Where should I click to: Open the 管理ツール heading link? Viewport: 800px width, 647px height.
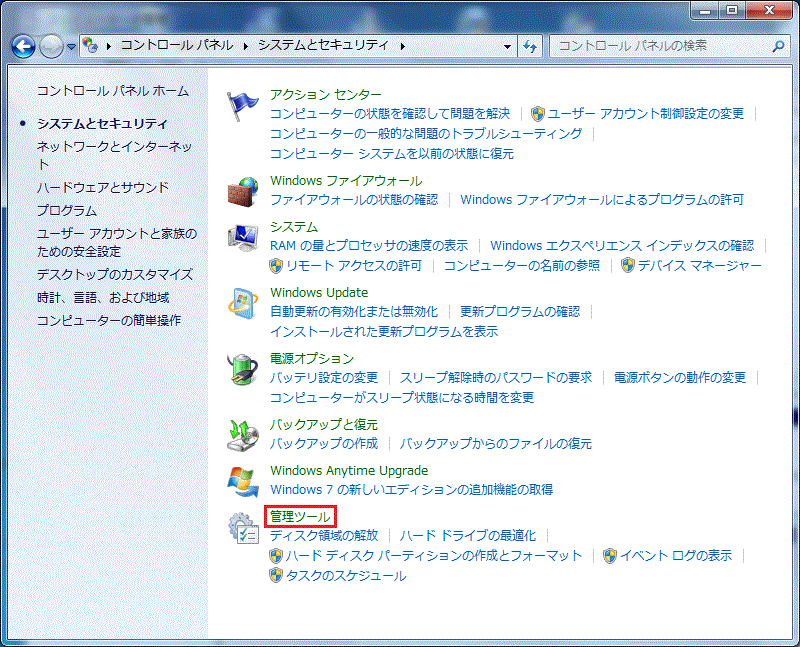(x=300, y=516)
